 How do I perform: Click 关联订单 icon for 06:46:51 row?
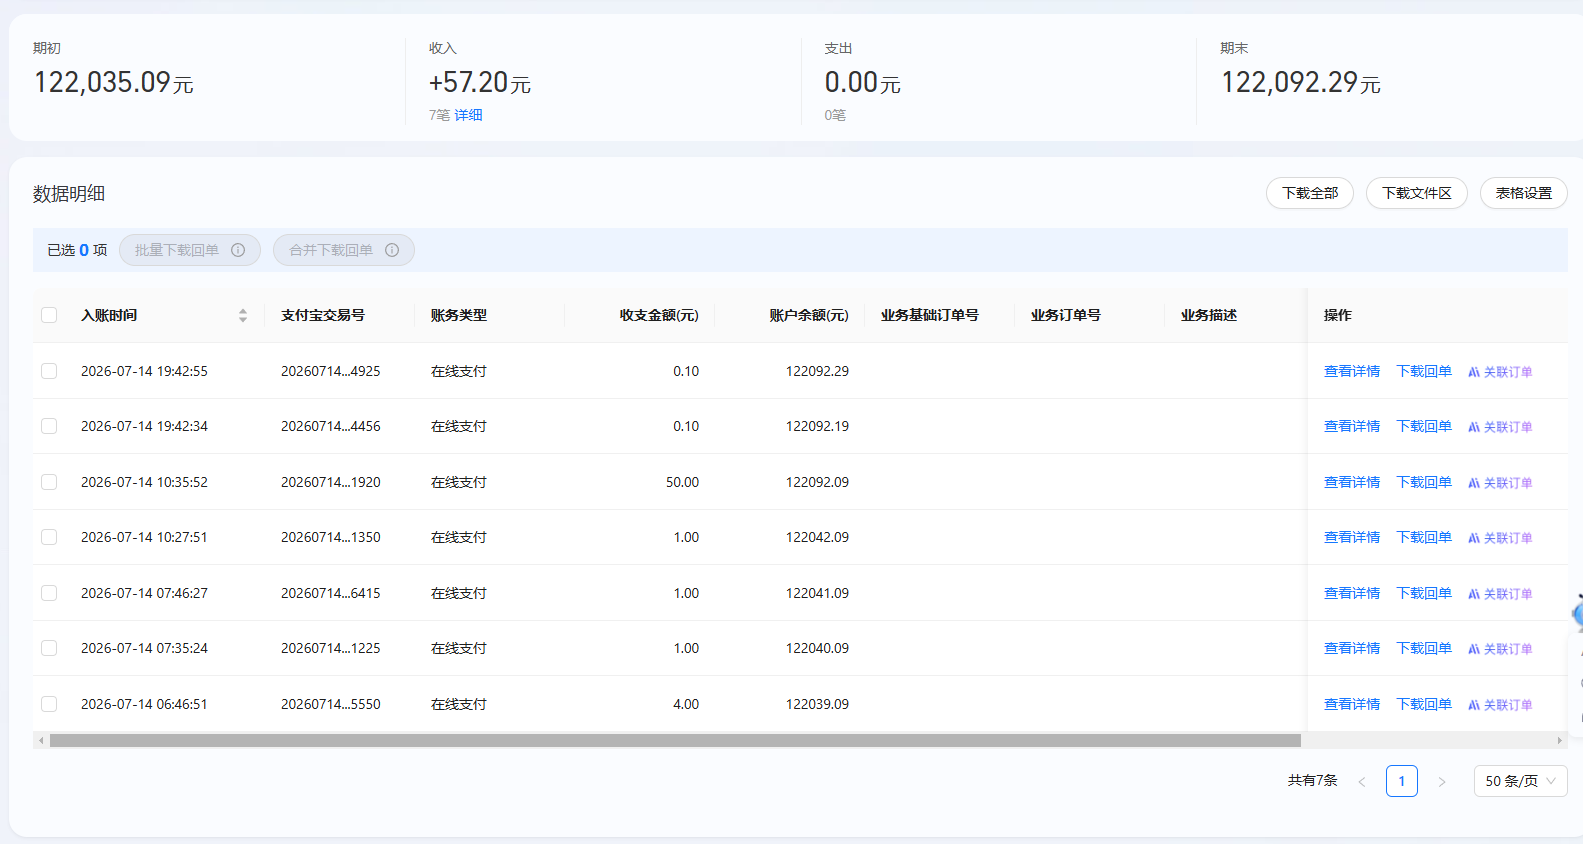(1473, 705)
